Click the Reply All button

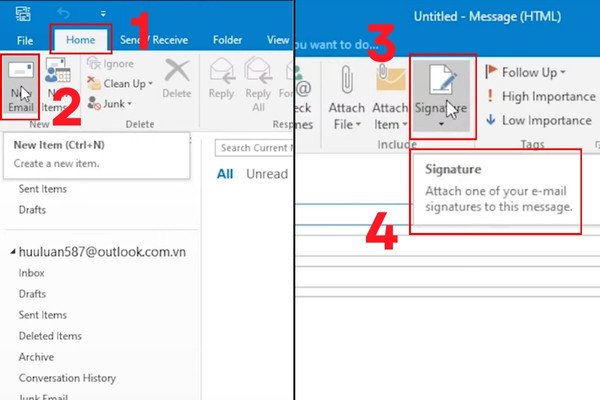pyautogui.click(x=258, y=85)
